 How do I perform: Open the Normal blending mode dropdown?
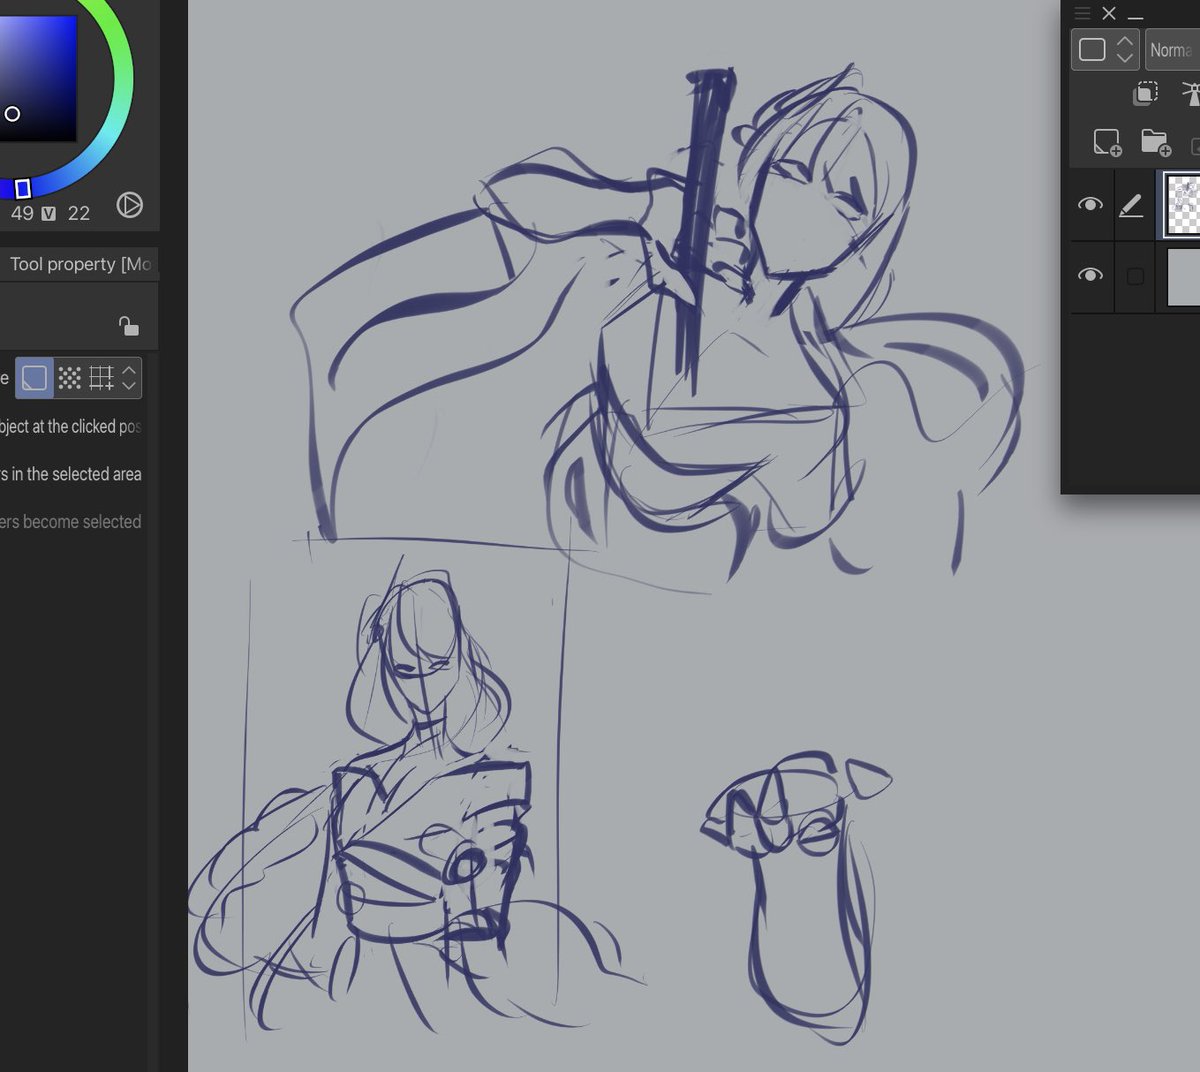tap(1172, 50)
